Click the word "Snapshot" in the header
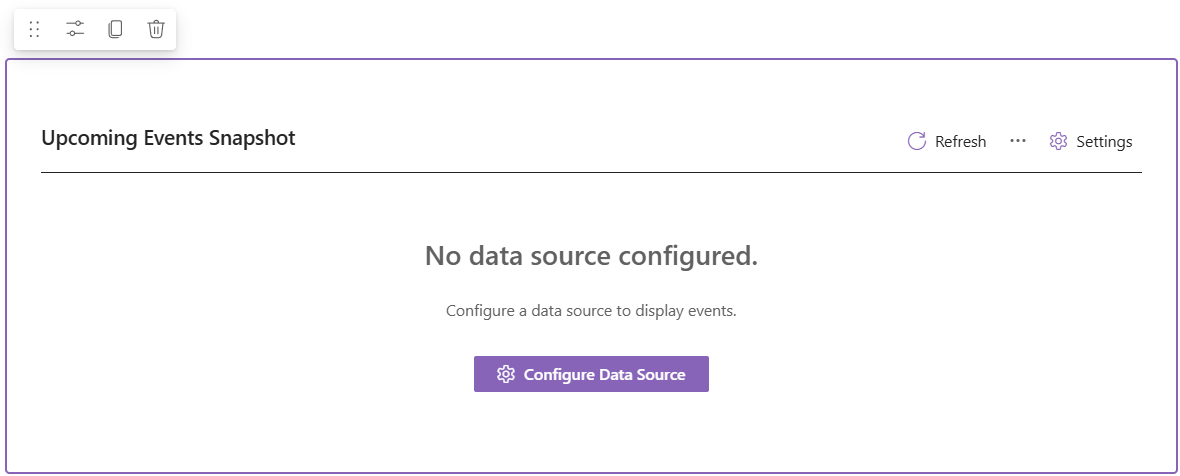 tap(252, 138)
